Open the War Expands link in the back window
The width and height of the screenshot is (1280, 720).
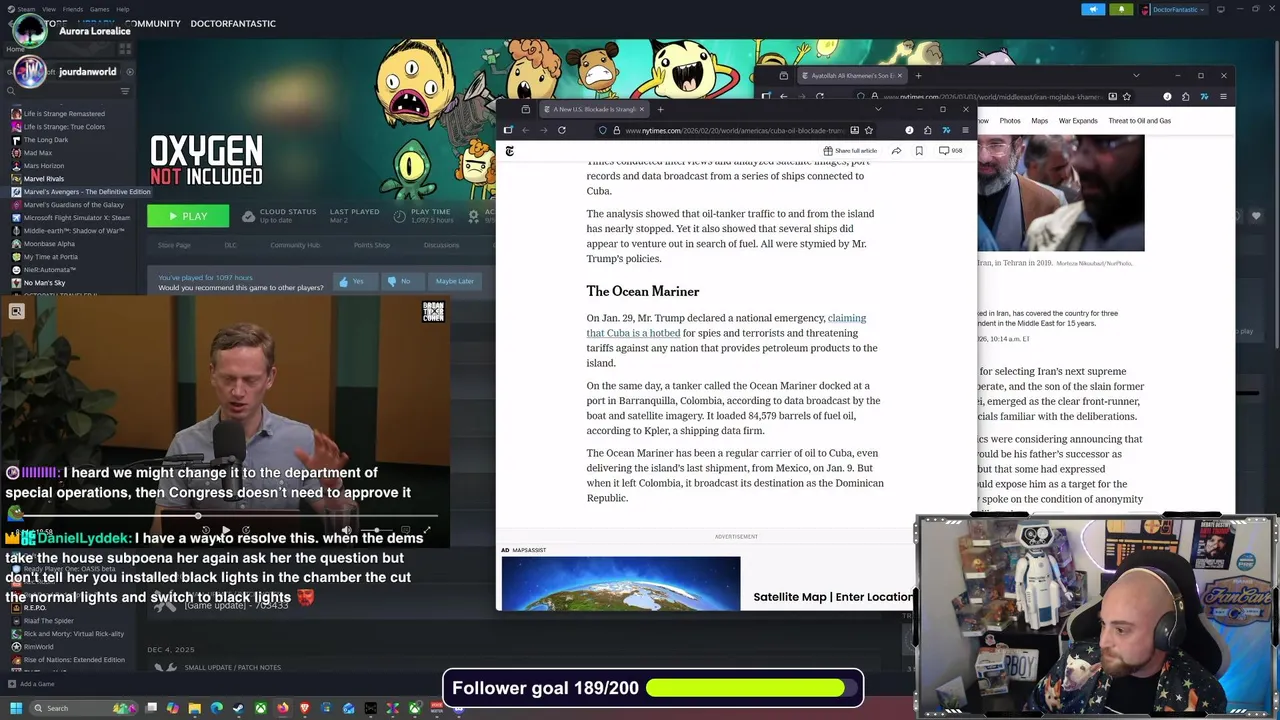click(1078, 121)
